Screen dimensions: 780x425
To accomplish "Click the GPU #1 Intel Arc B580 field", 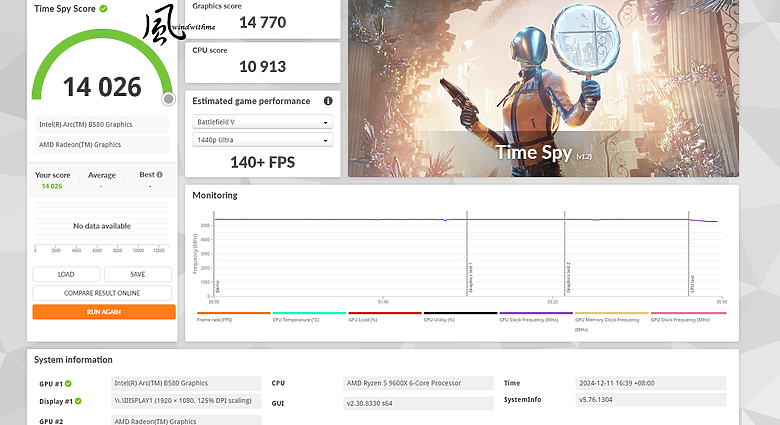I will [x=186, y=383].
